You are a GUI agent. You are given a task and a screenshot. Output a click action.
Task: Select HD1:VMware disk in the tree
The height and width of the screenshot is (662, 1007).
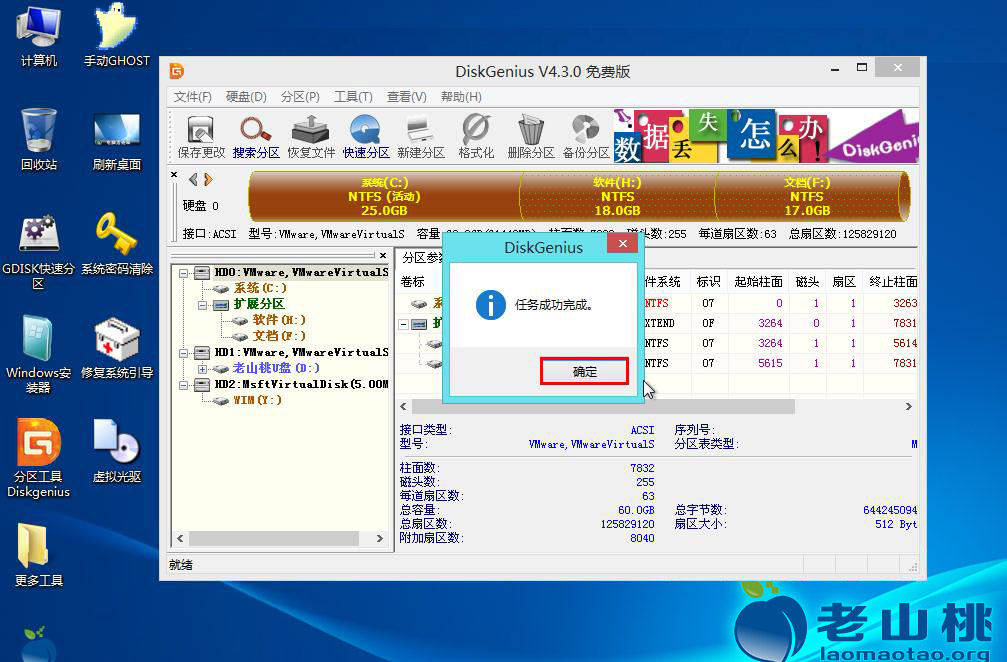[301, 353]
